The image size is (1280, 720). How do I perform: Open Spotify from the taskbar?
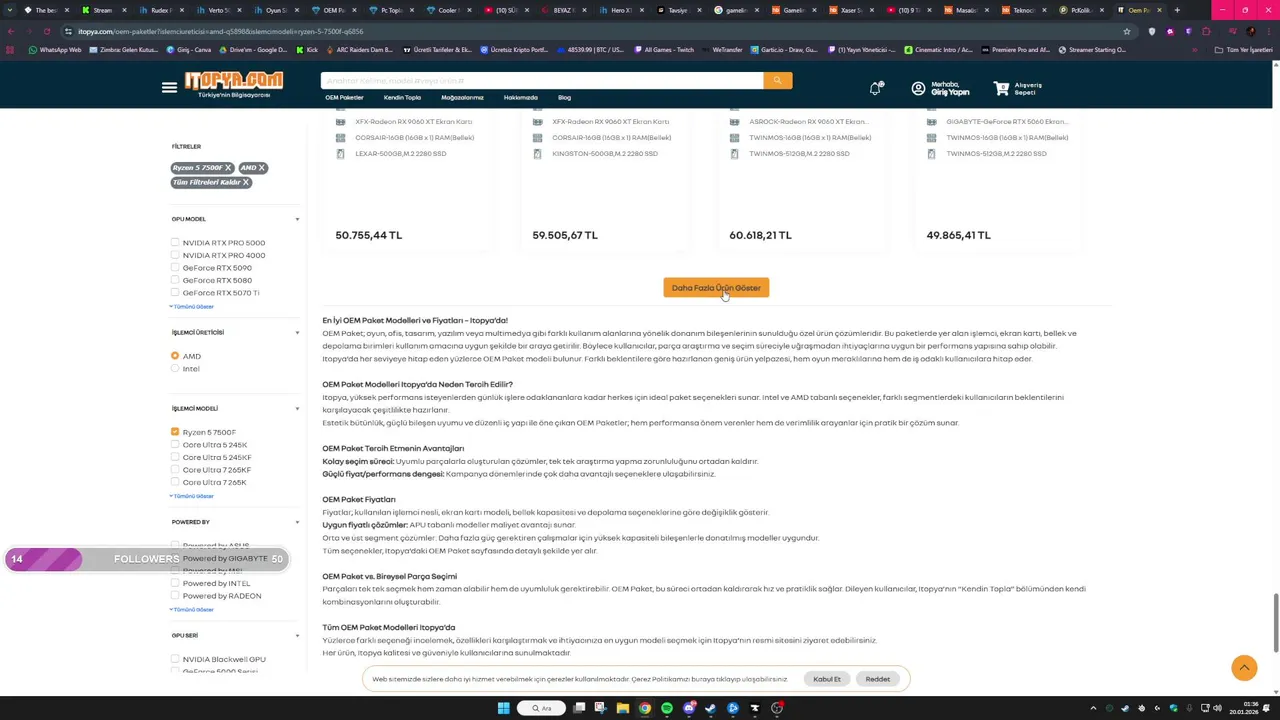[x=667, y=708]
